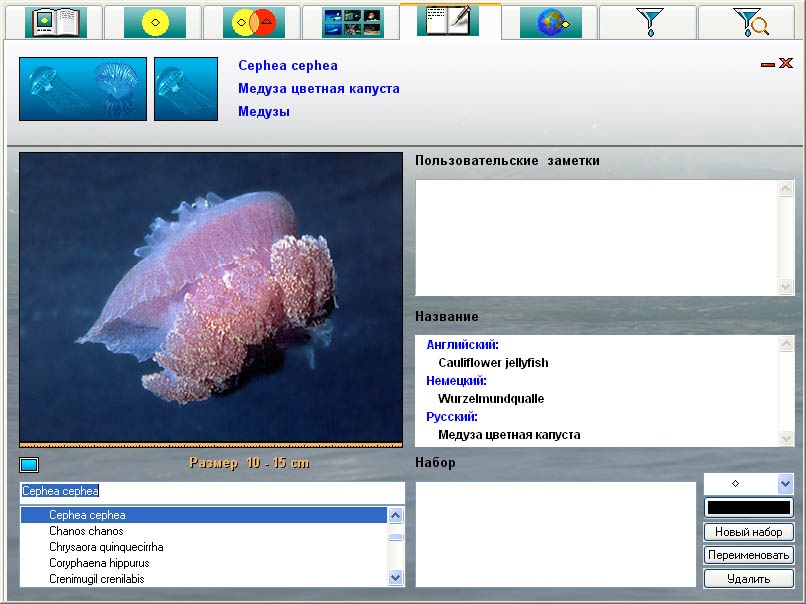
Task: Open the globe distribution map tab
Action: click(551, 22)
